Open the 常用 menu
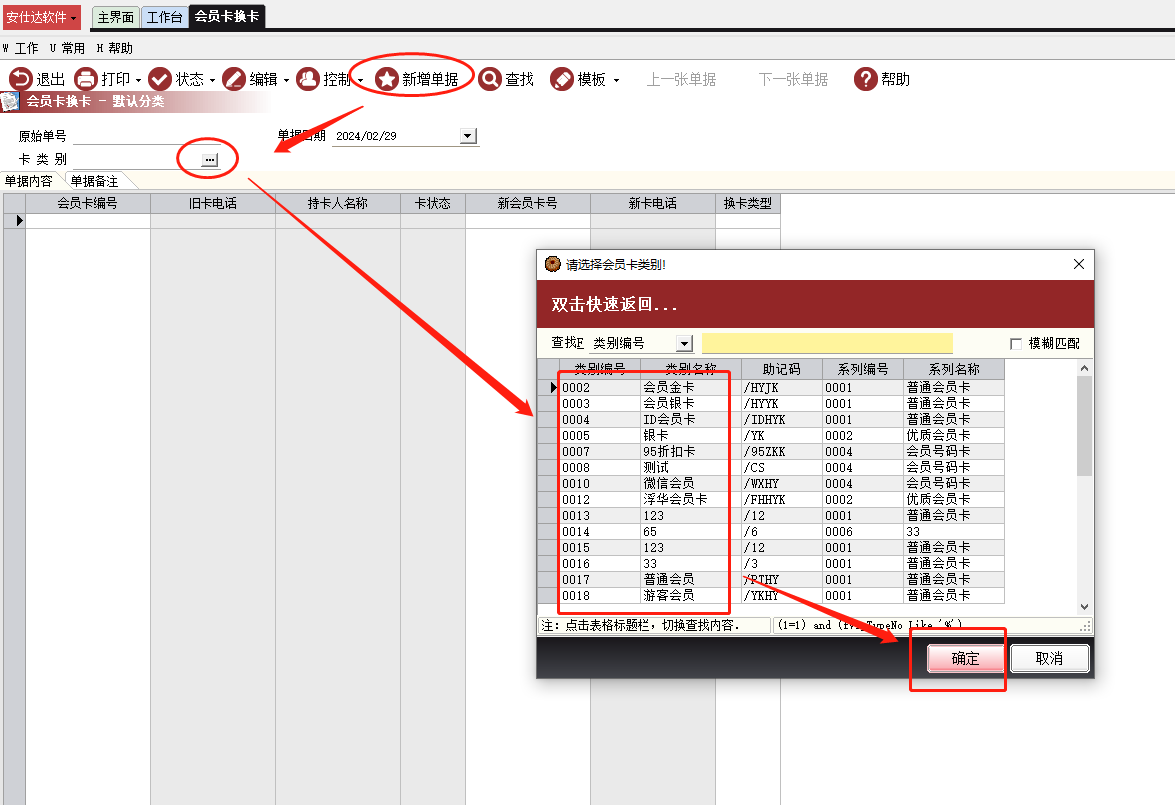The width and height of the screenshot is (1175, 805). pyautogui.click(x=67, y=48)
